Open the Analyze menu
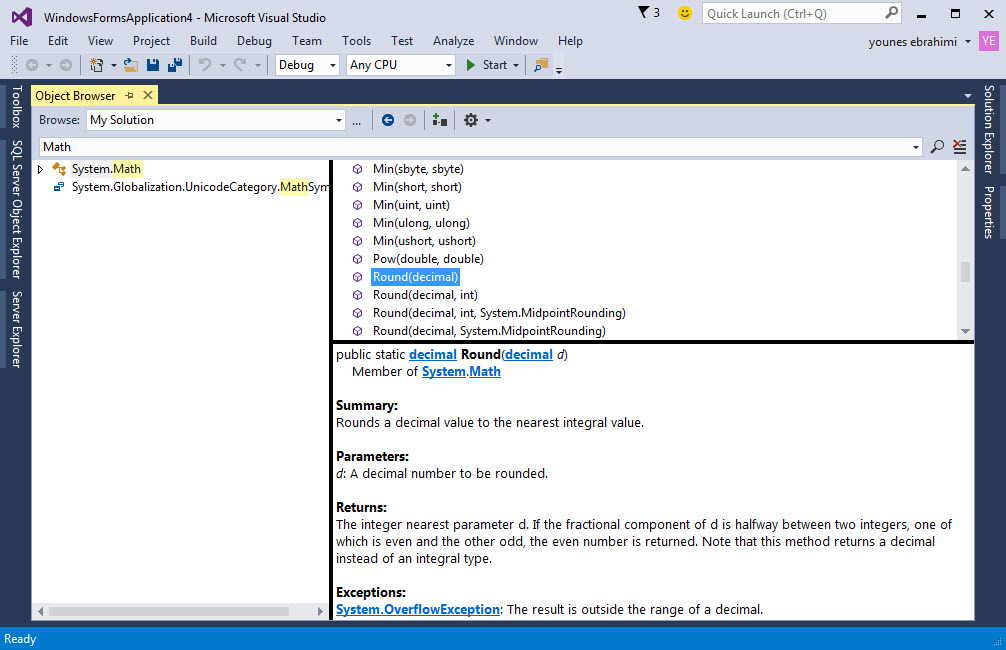Viewport: 1006px width, 650px height. coord(453,41)
